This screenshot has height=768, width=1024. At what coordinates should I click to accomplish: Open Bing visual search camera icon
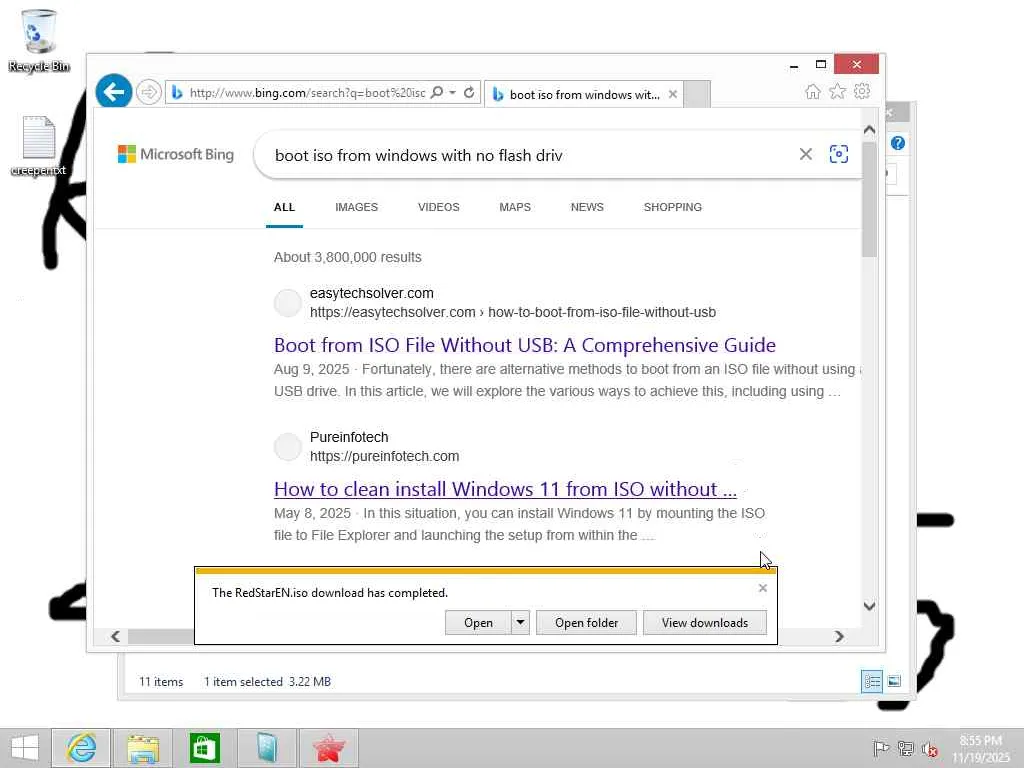coord(839,154)
